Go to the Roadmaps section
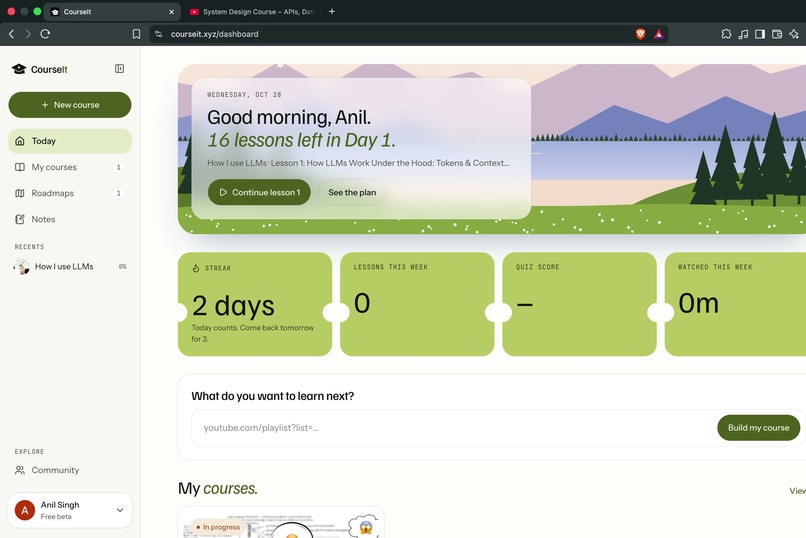 70,193
